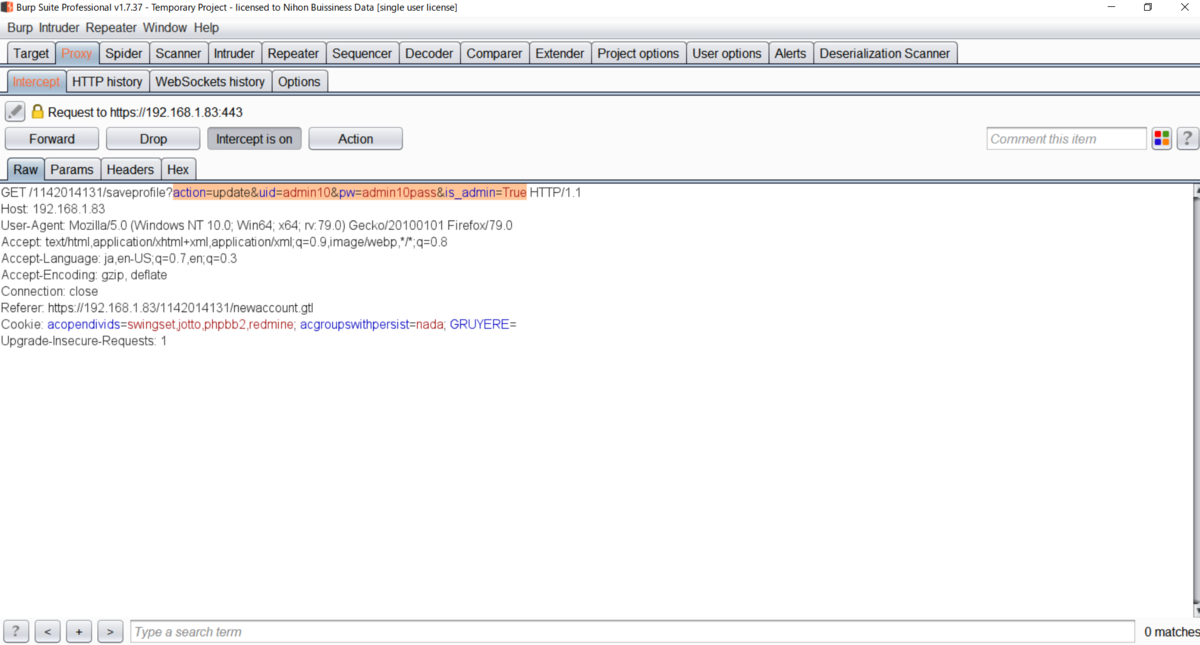Viewport: 1200px width, 645px height.
Task: Open the Burp menu
Action: (x=20, y=28)
